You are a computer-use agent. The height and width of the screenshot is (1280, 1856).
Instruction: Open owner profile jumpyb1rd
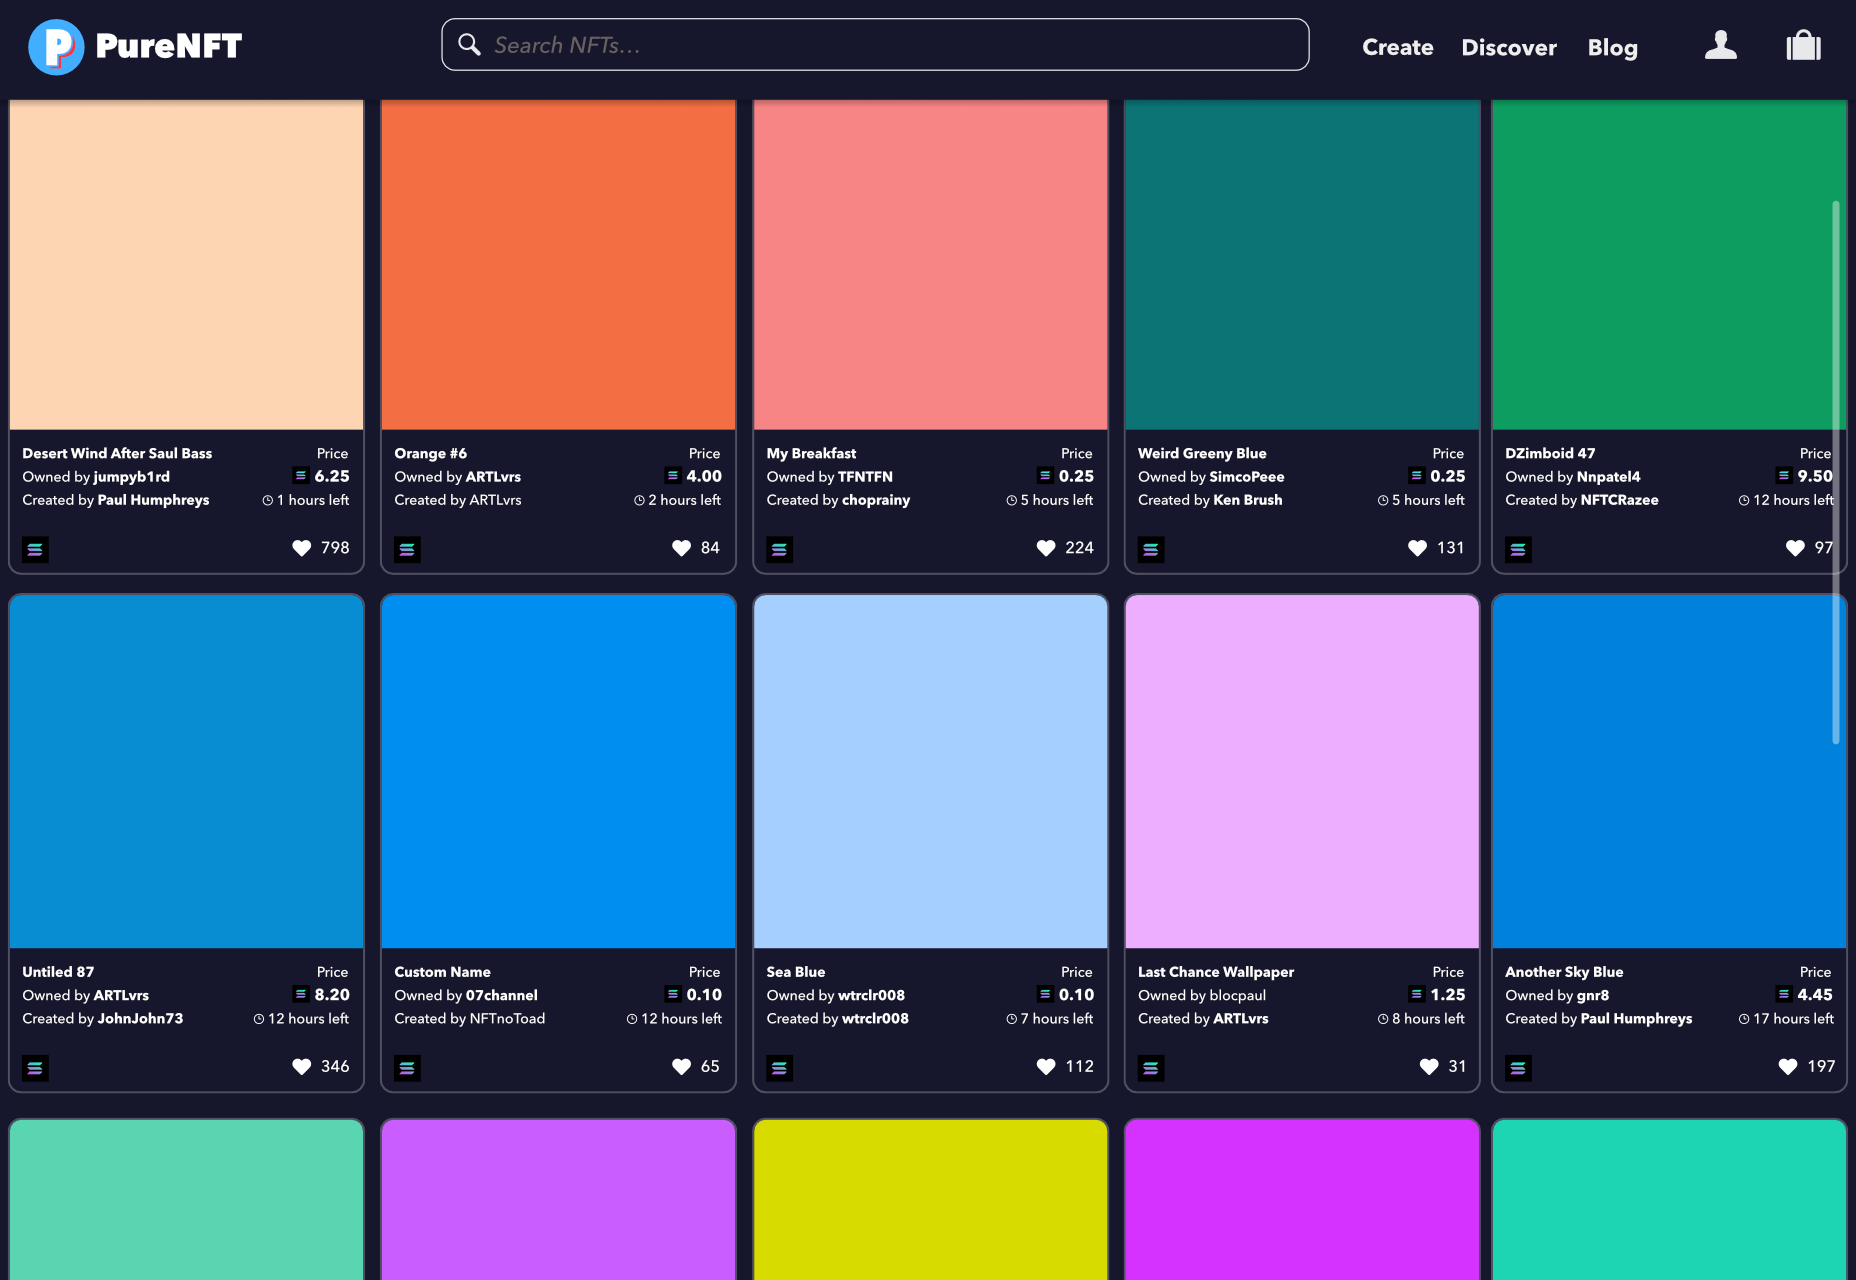131,477
